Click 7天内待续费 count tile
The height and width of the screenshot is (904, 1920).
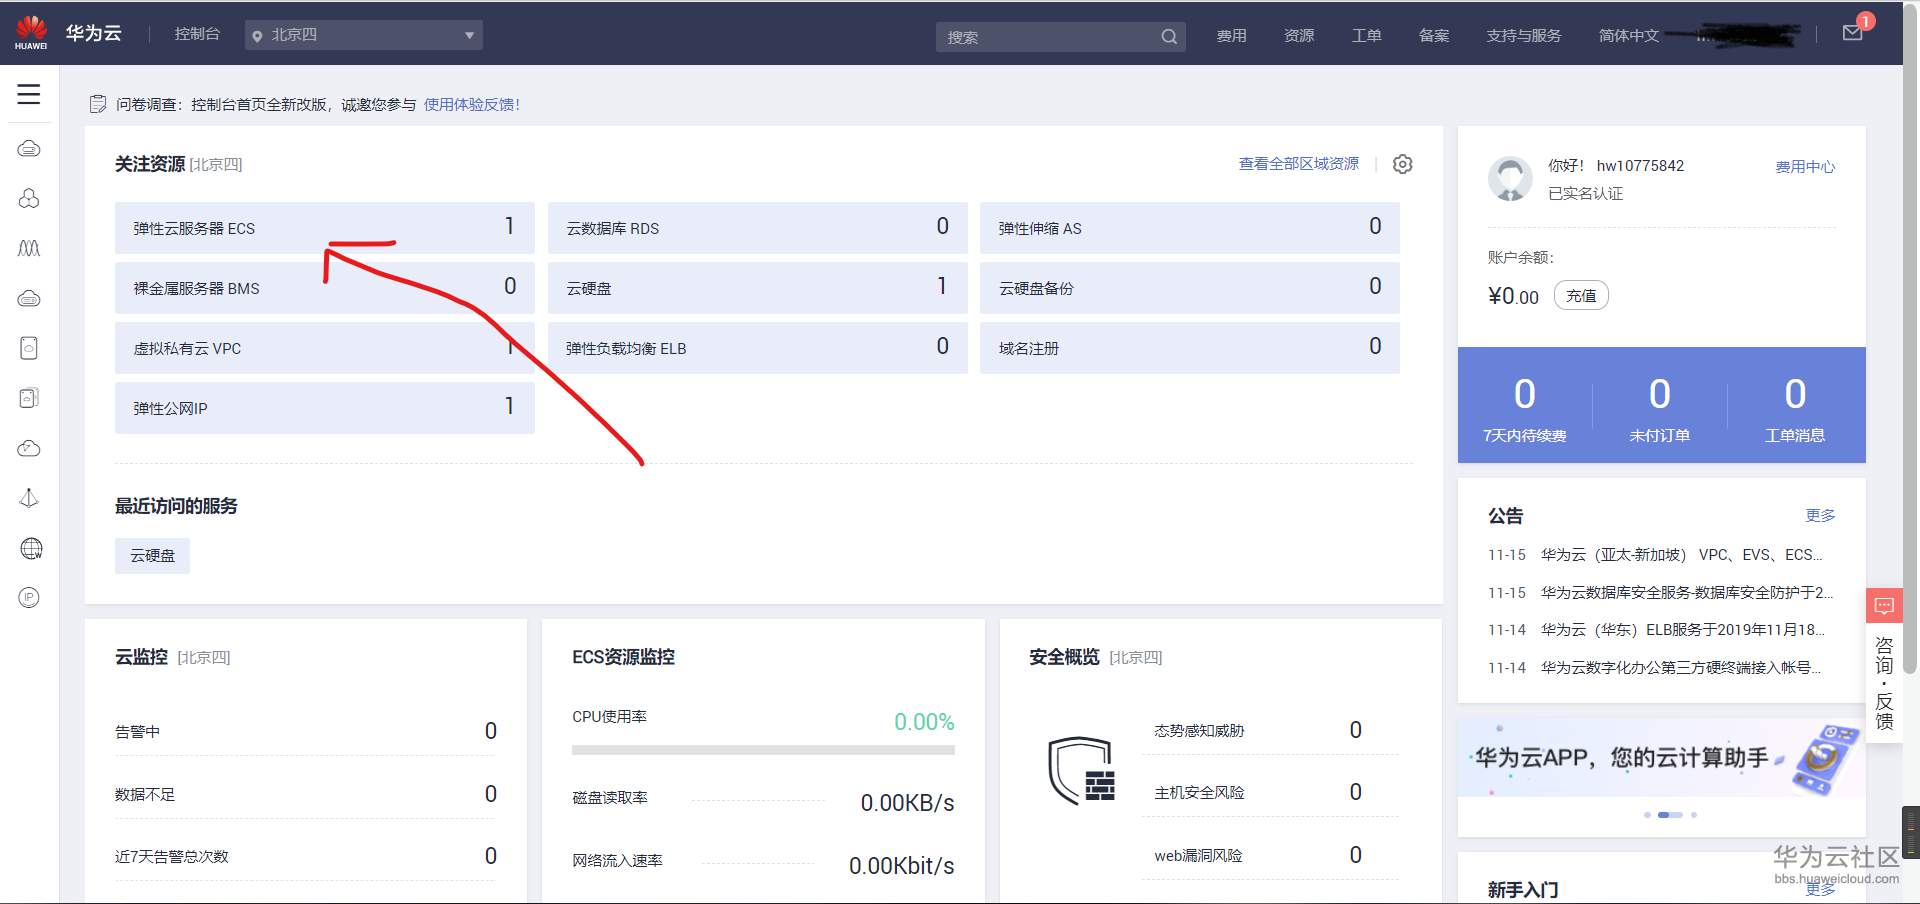(1525, 407)
